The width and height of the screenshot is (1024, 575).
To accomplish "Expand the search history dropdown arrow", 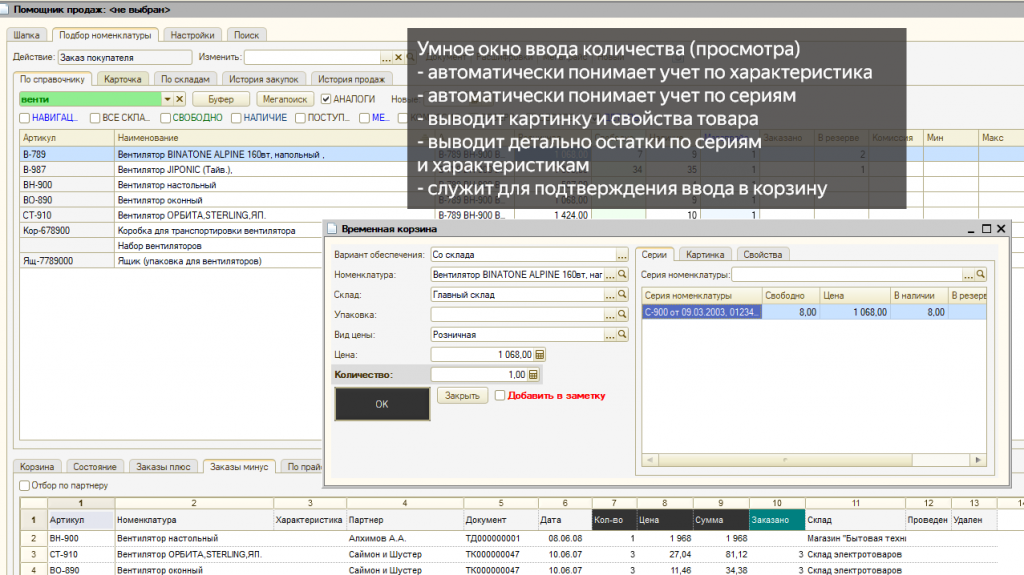I will click(167, 99).
